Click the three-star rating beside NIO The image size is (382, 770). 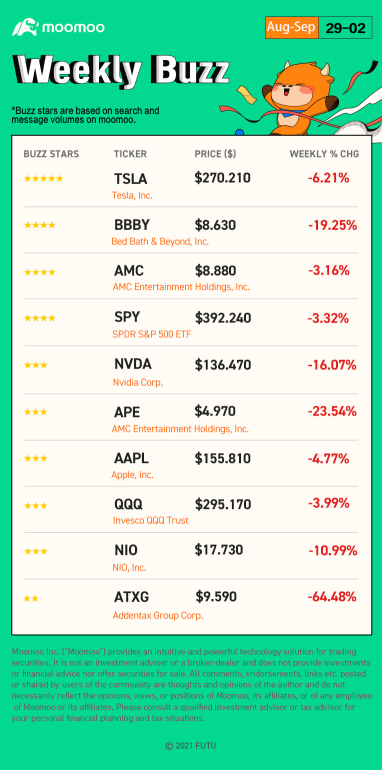(x=35, y=551)
